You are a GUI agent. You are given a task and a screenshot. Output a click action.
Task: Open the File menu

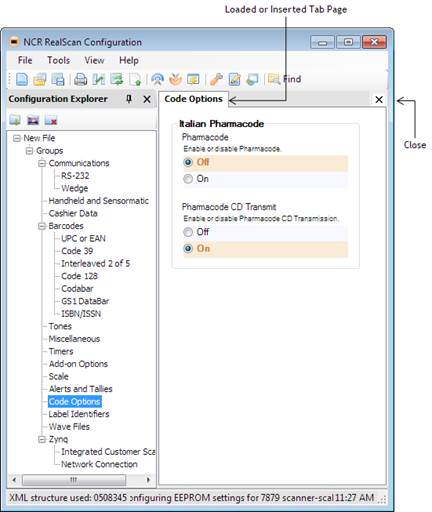tap(25, 60)
